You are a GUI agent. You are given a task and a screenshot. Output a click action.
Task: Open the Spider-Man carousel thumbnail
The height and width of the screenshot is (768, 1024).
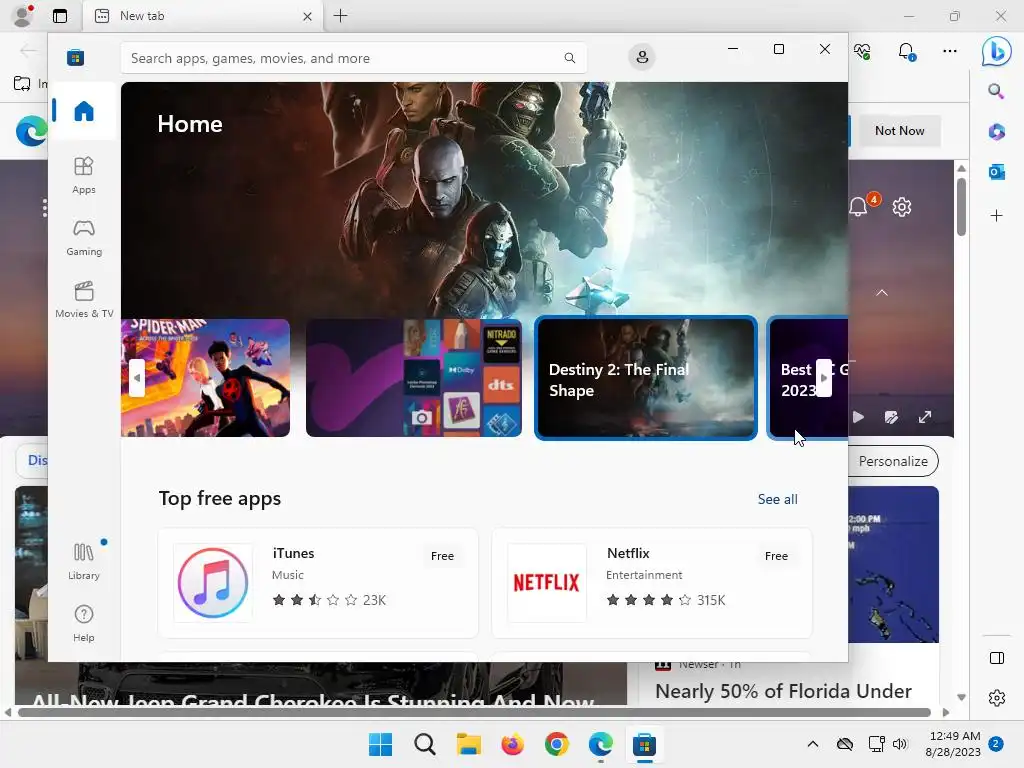coord(205,377)
